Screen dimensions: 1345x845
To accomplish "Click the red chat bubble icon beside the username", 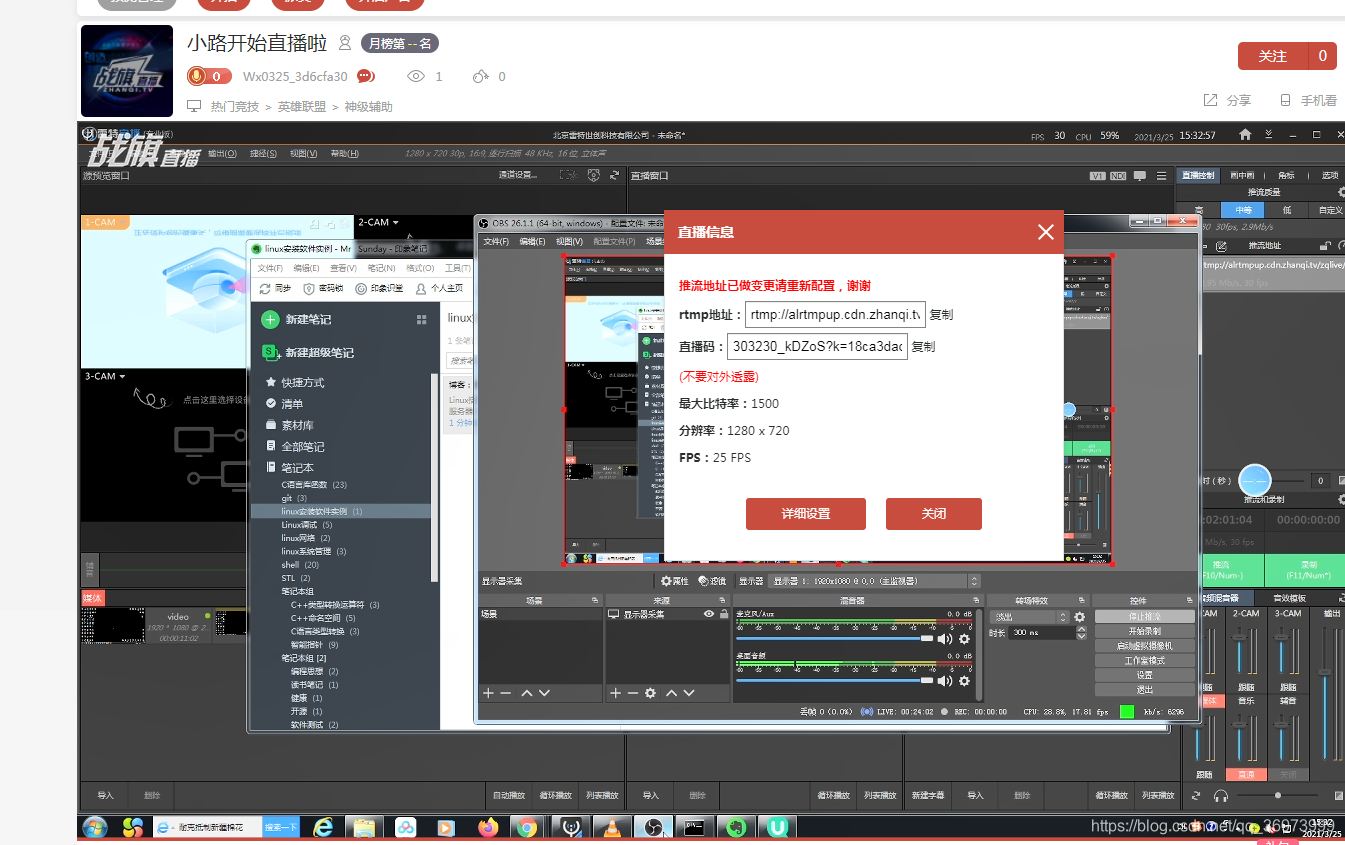I will click(x=366, y=76).
